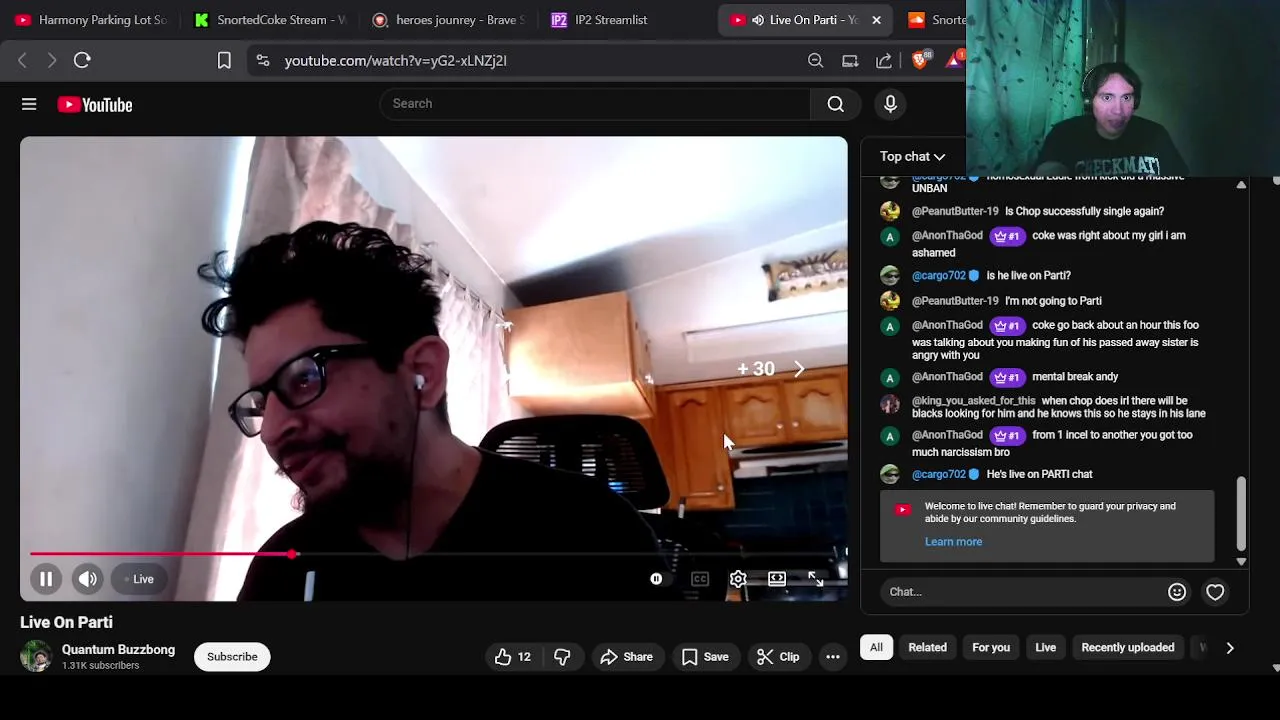Go forward in browser history
Image resolution: width=1280 pixels, height=720 pixels.
coord(52,61)
